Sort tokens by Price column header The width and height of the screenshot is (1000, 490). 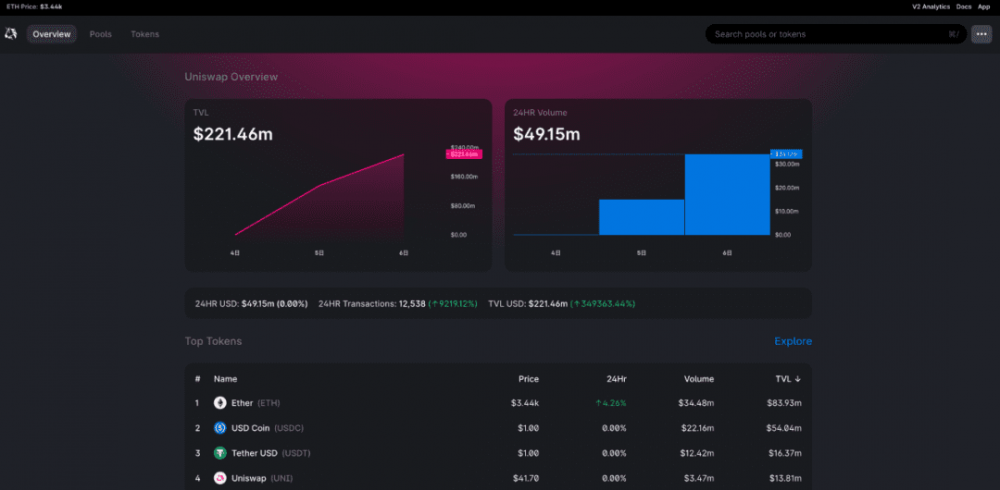pos(528,379)
